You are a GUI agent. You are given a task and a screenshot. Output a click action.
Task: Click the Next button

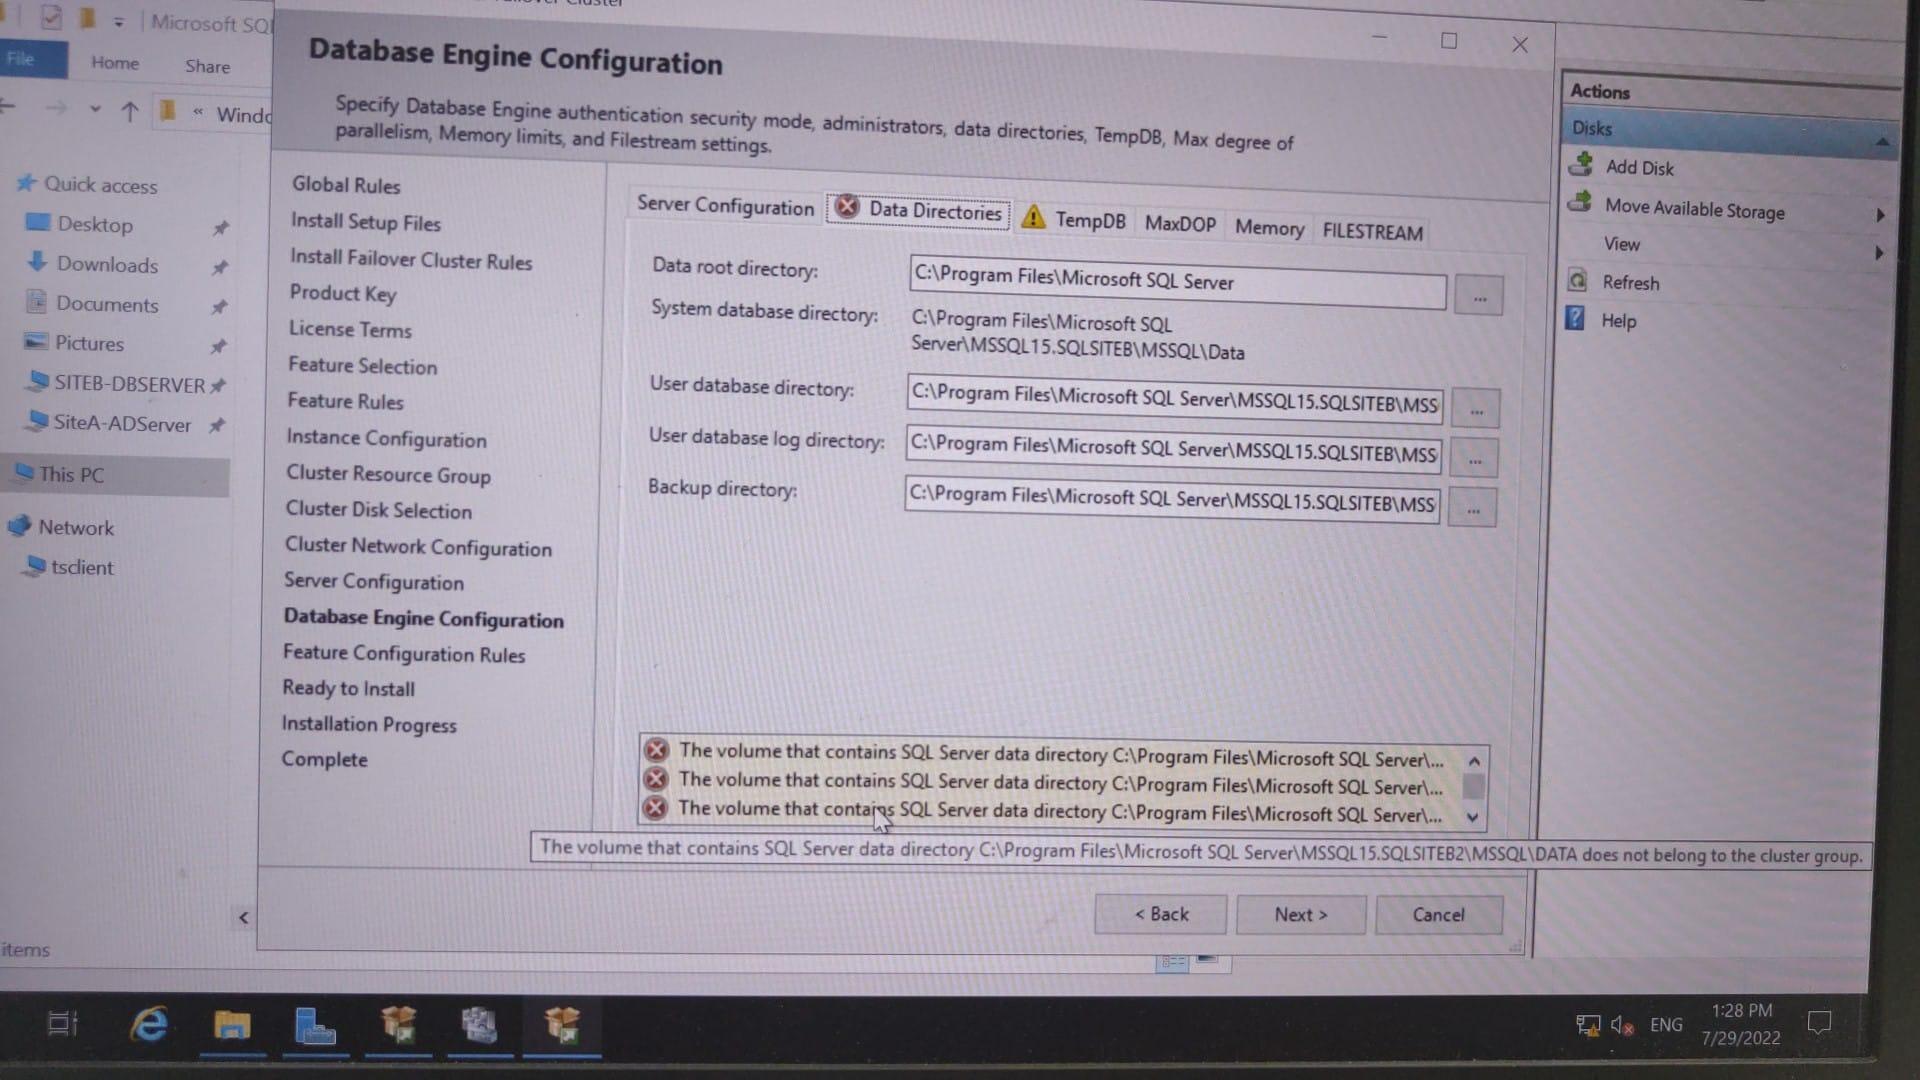click(x=1300, y=915)
